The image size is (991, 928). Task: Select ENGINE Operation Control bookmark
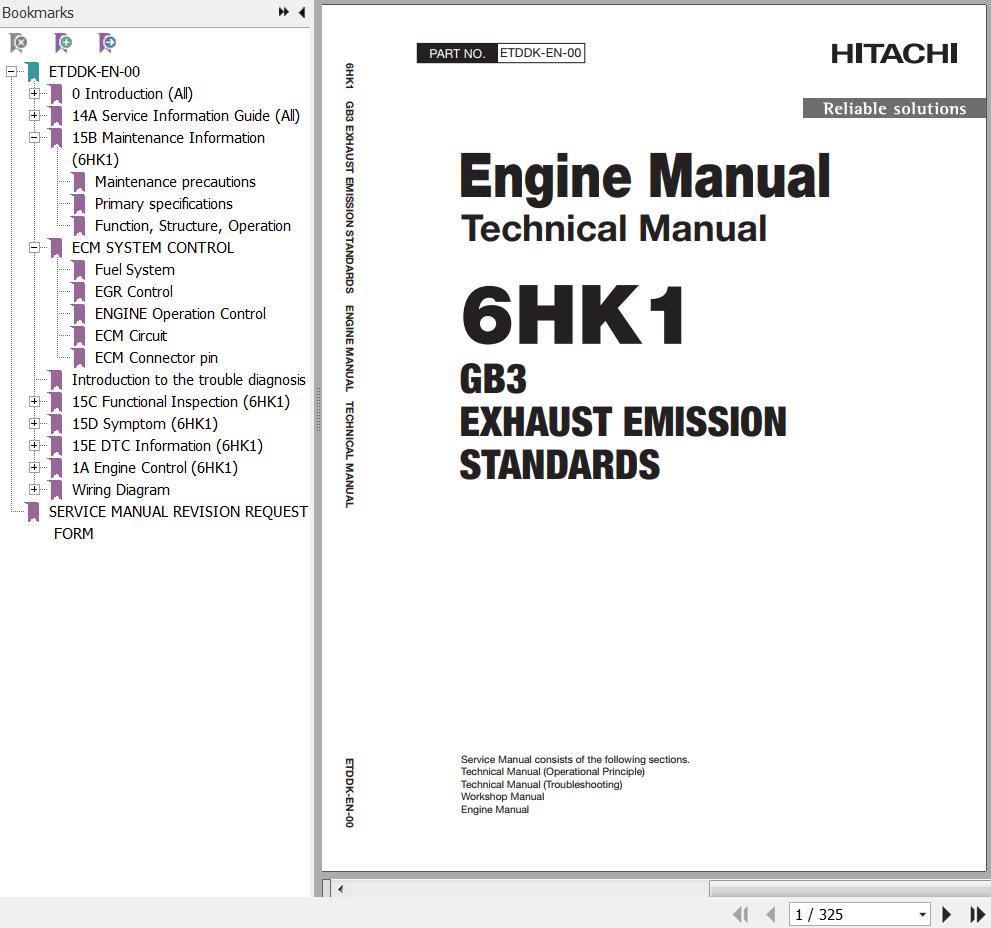pyautogui.click(x=180, y=314)
